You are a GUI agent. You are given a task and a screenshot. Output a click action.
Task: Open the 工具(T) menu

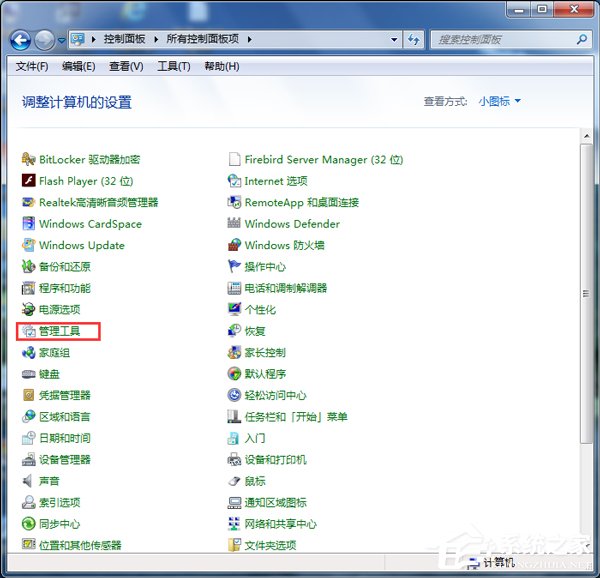tap(173, 66)
